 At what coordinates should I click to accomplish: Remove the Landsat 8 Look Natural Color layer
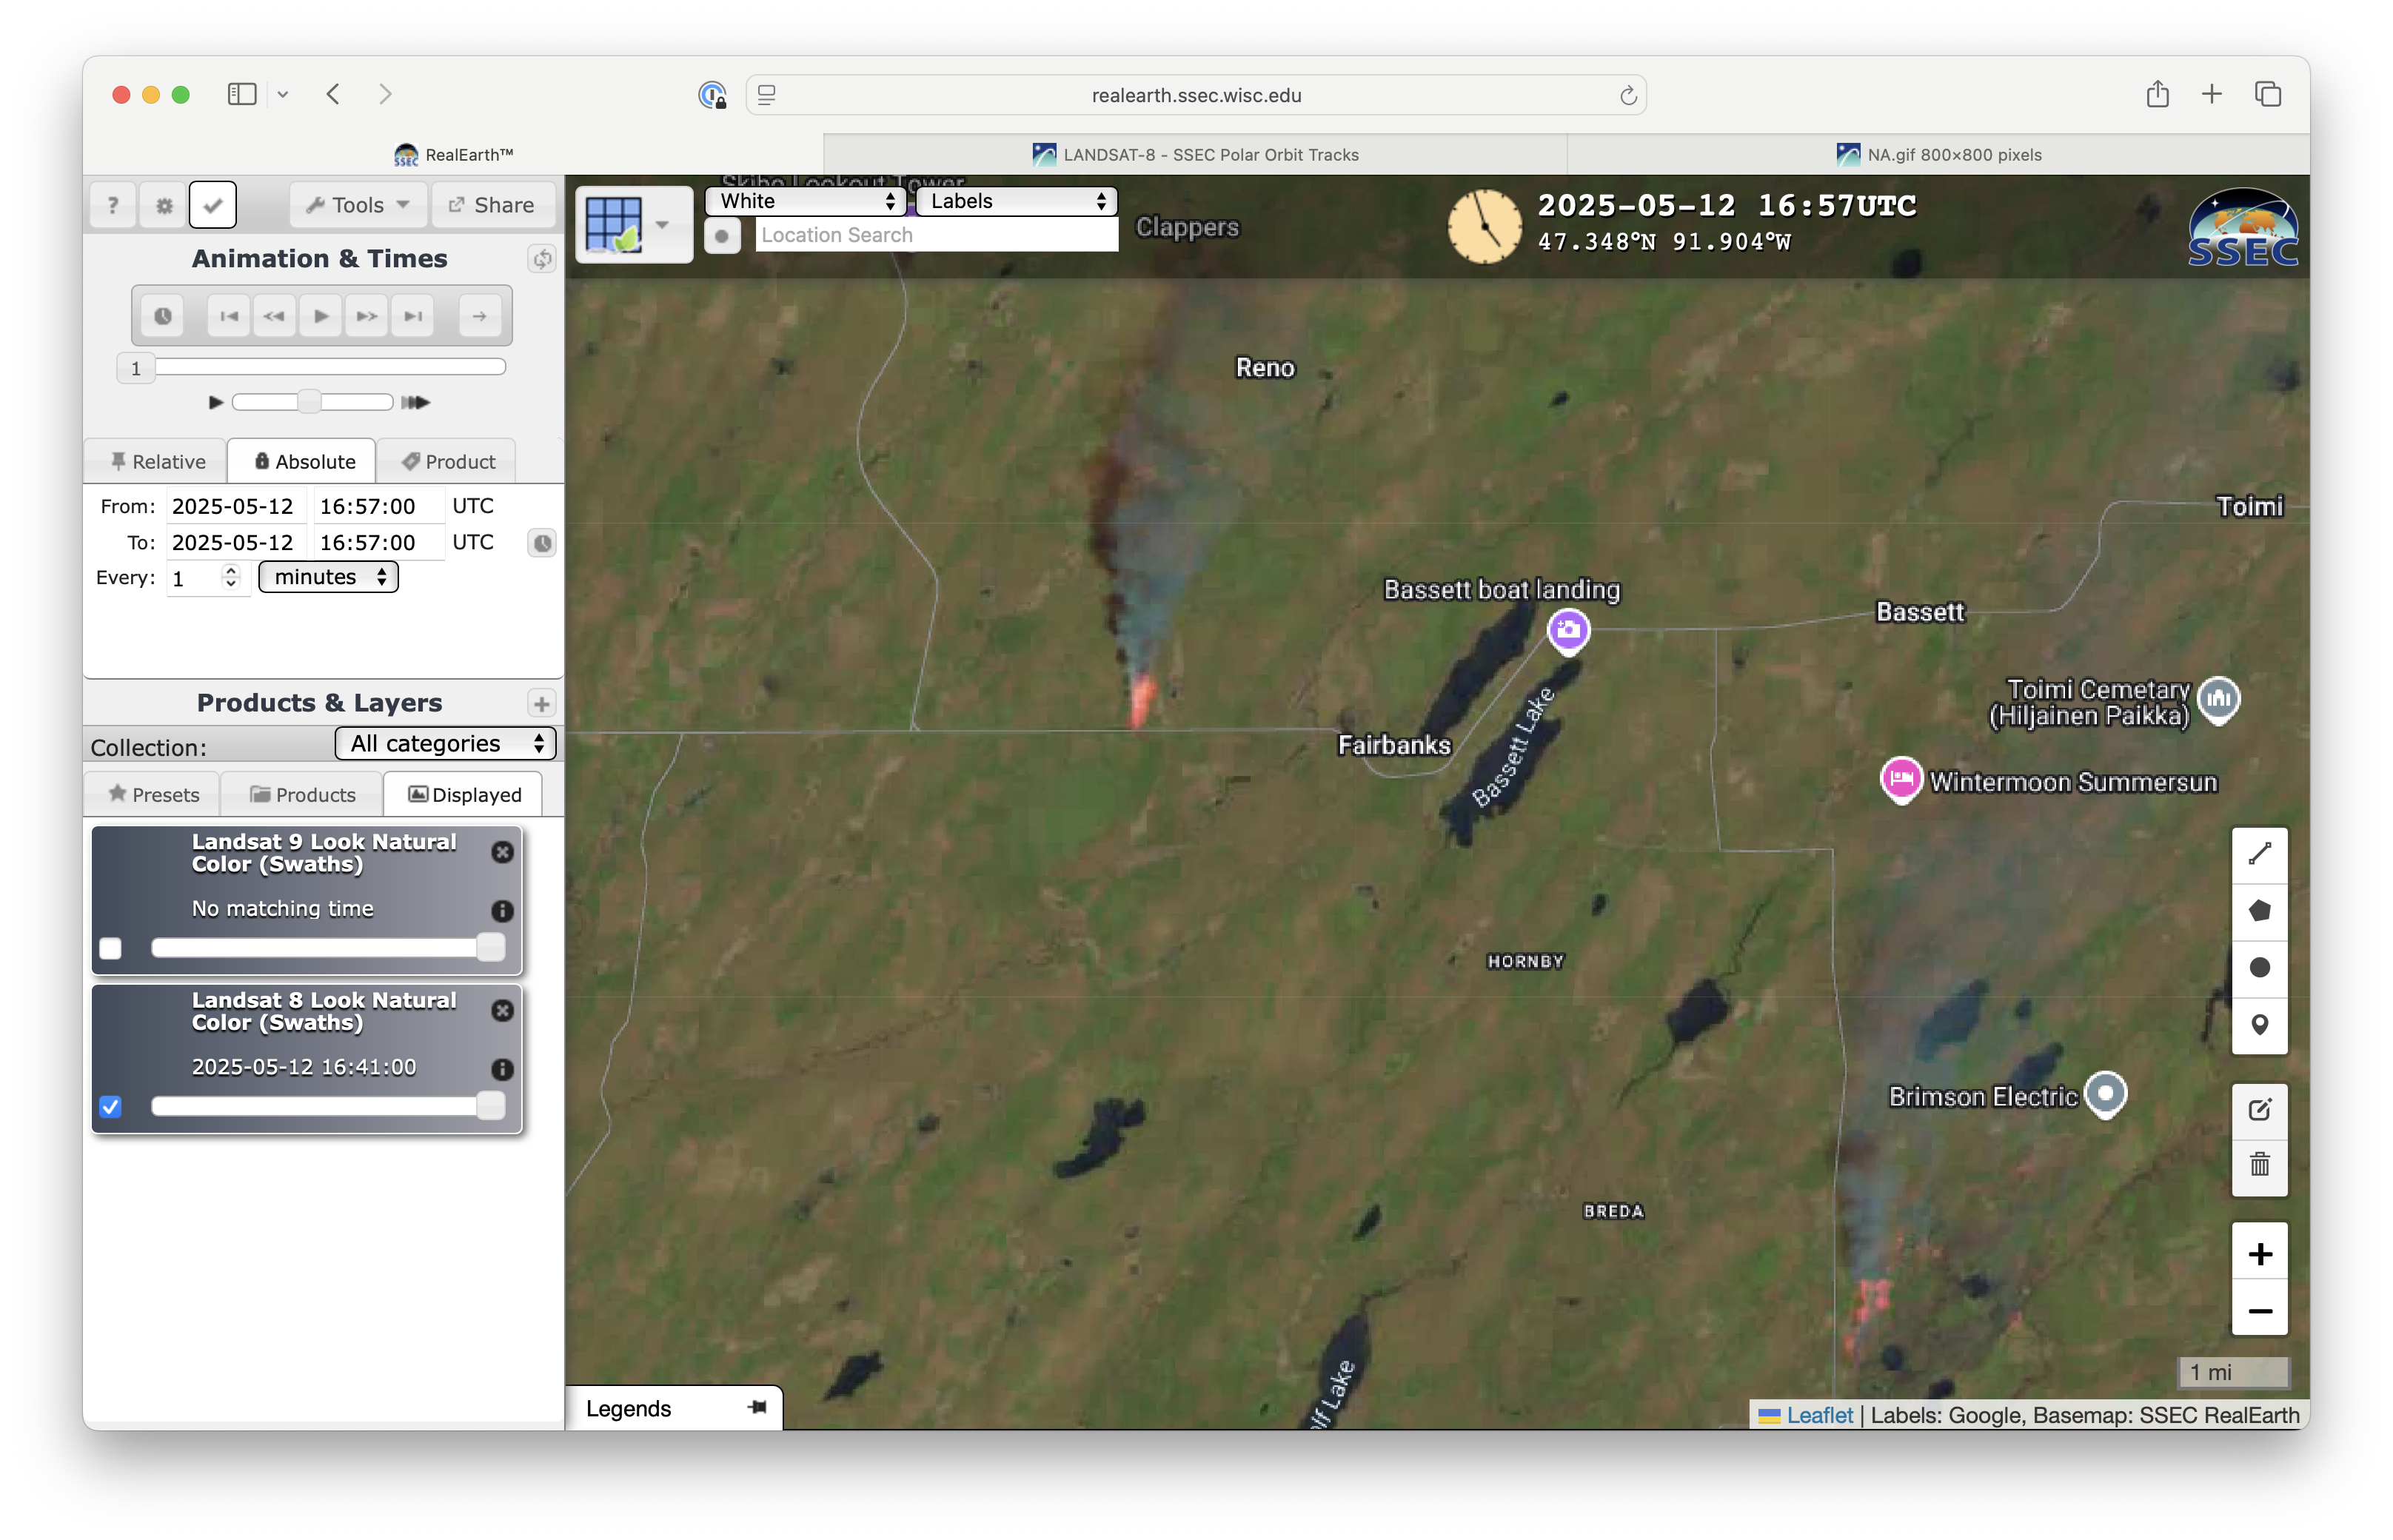tap(502, 1010)
